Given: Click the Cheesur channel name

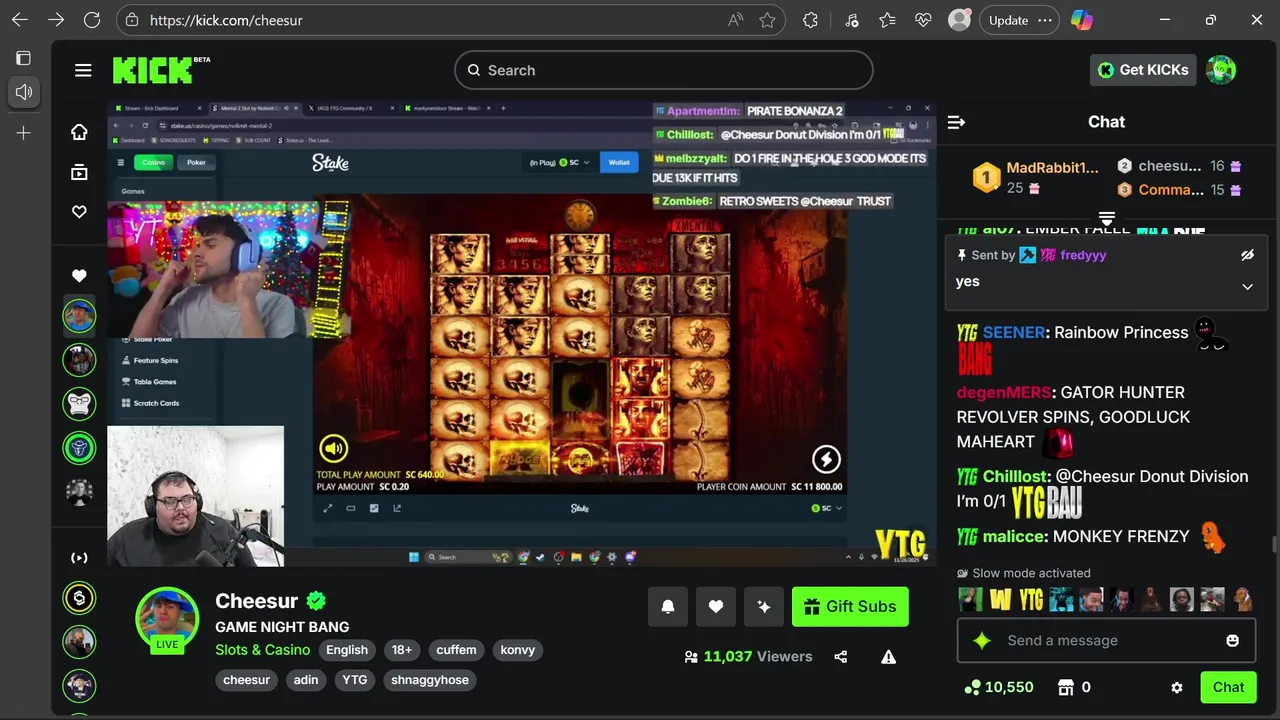Looking at the screenshot, I should pos(257,601).
